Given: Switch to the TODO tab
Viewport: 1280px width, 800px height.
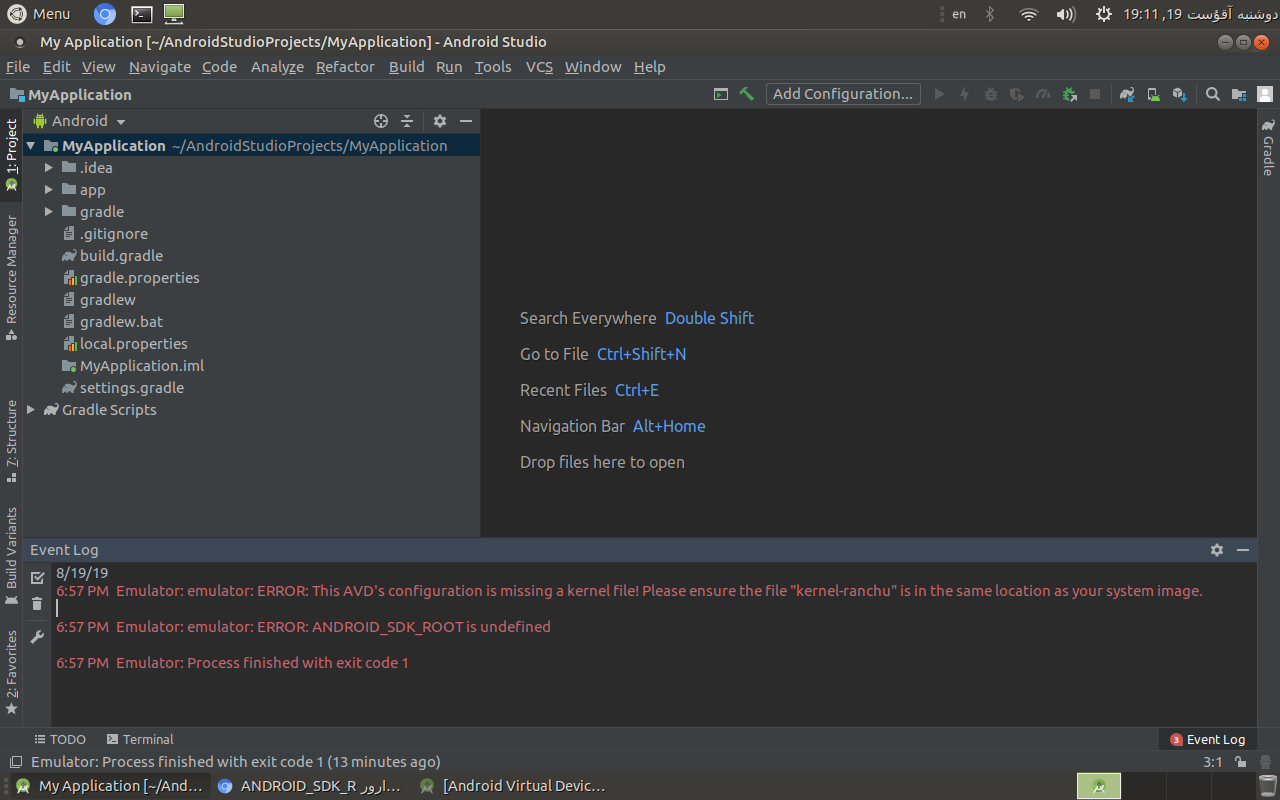Looking at the screenshot, I should [x=60, y=739].
